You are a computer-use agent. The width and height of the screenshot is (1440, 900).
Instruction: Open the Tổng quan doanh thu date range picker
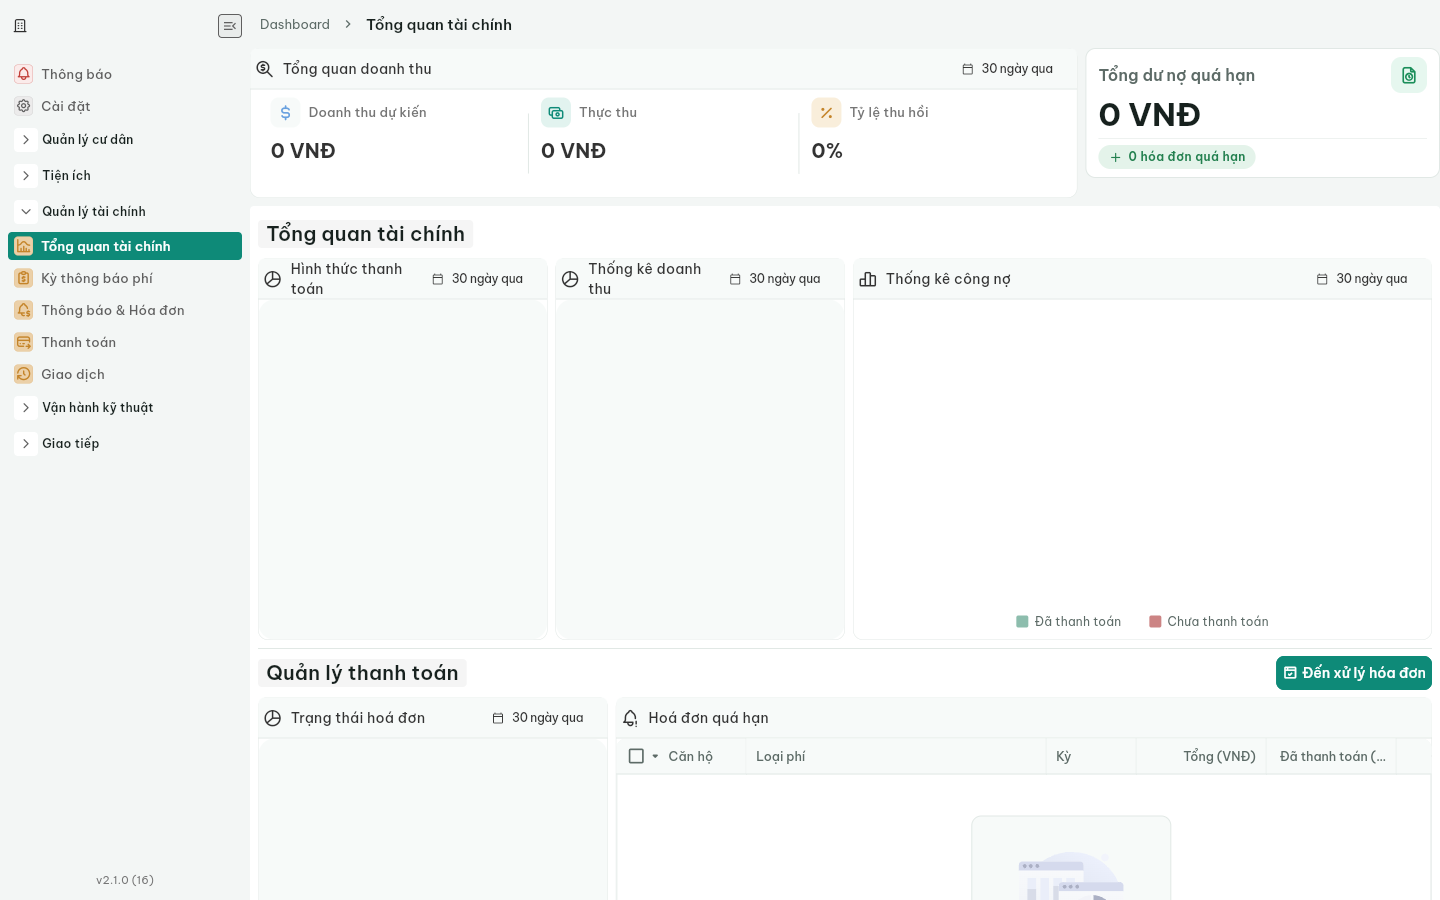point(1008,69)
